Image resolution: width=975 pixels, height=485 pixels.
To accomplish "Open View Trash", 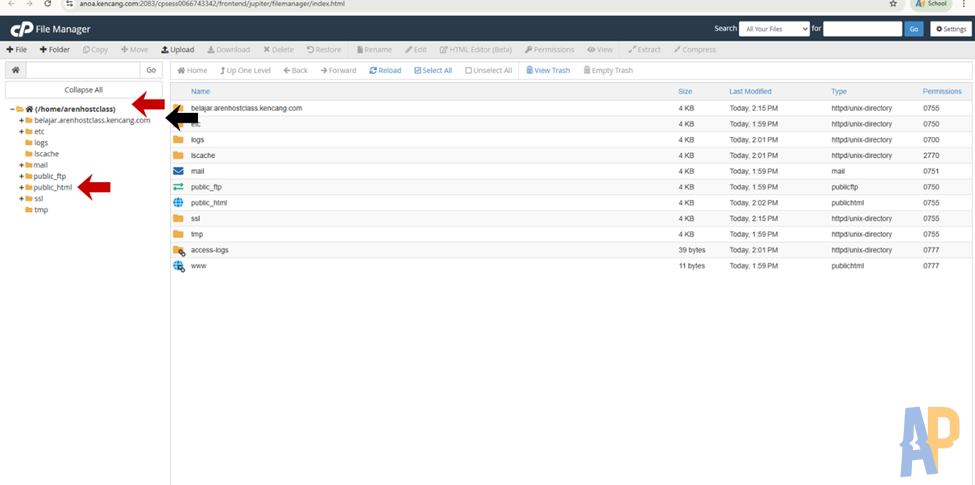I will click(x=548, y=70).
